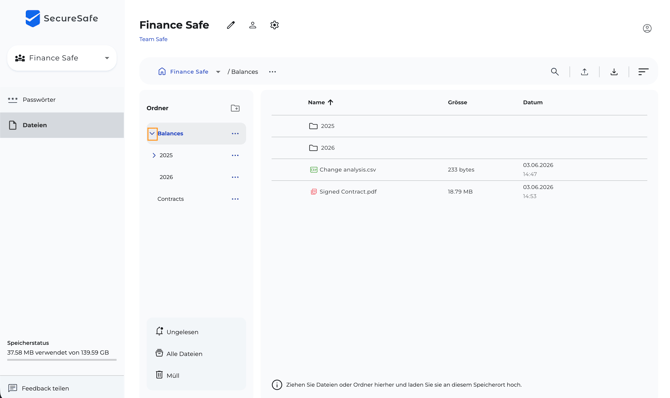The height and width of the screenshot is (398, 670).
Task: Open search with the magnifier icon
Action: (555, 72)
